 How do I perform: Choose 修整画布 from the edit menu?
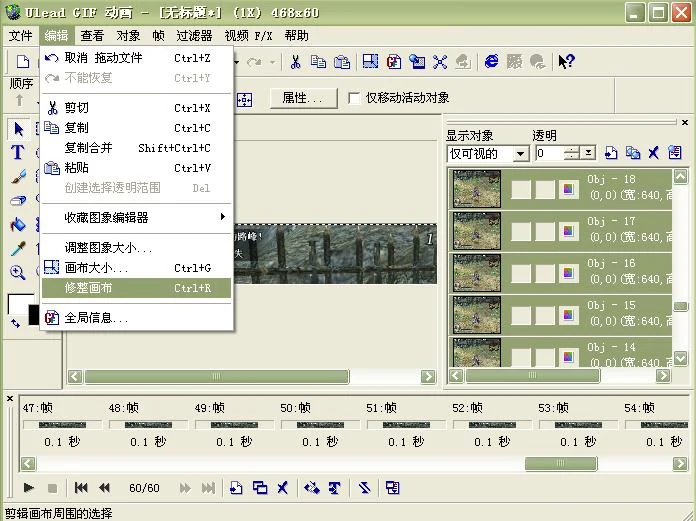click(137, 288)
